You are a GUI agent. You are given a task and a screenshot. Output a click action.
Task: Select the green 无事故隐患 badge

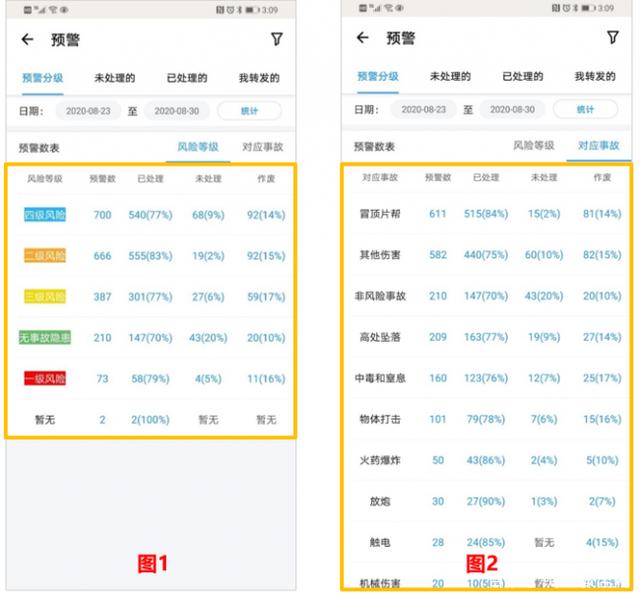44,338
